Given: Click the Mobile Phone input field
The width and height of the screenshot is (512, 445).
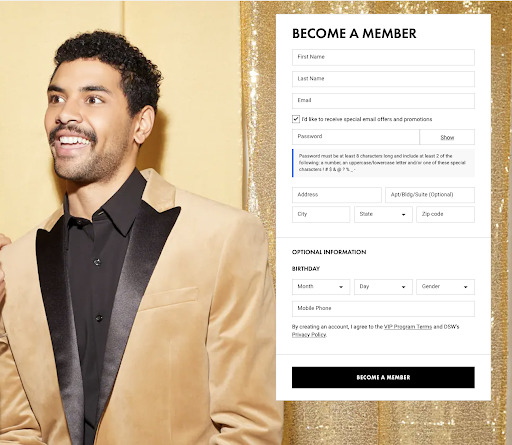Looking at the screenshot, I should pyautogui.click(x=383, y=309).
